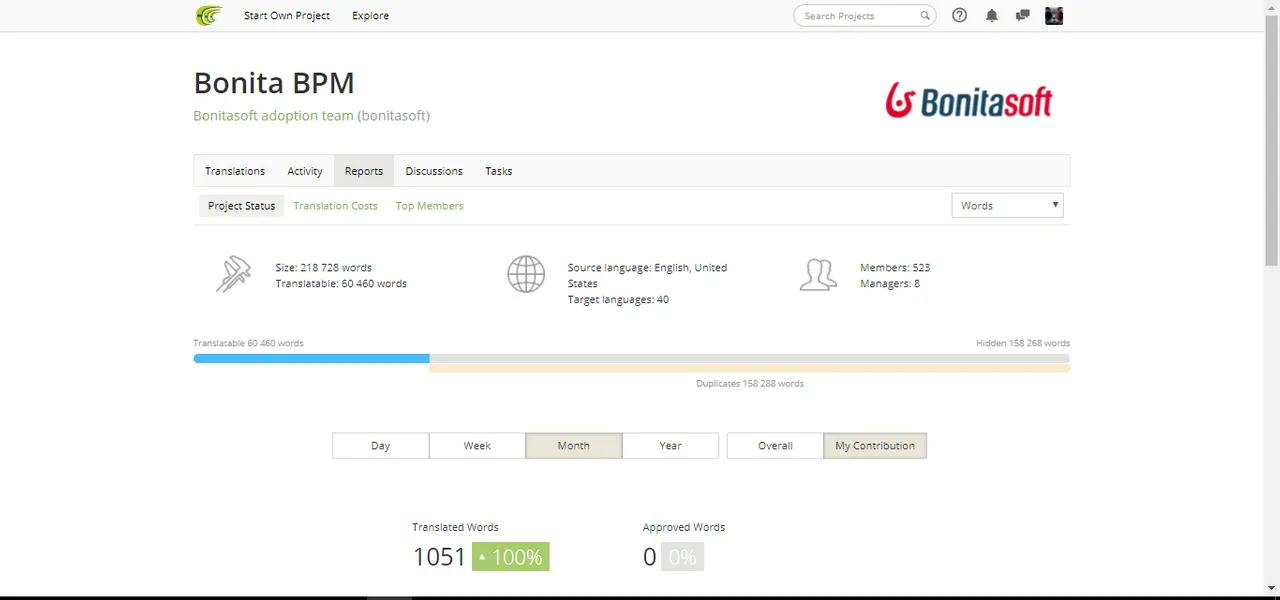Click the 'Size: 218 728 words' text
This screenshot has width=1280, height=600.
pos(323,268)
